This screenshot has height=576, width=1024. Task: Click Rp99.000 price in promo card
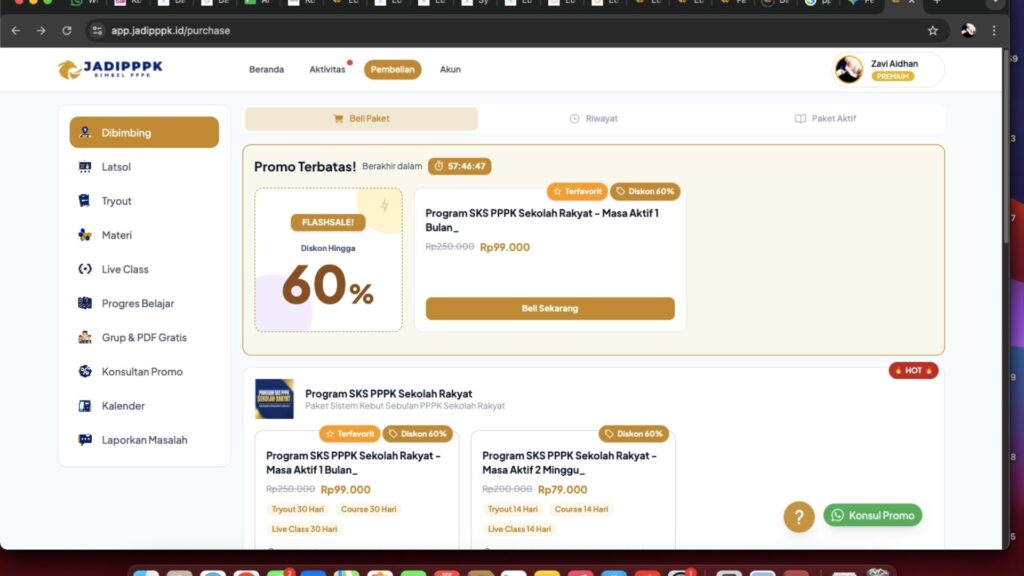click(505, 247)
